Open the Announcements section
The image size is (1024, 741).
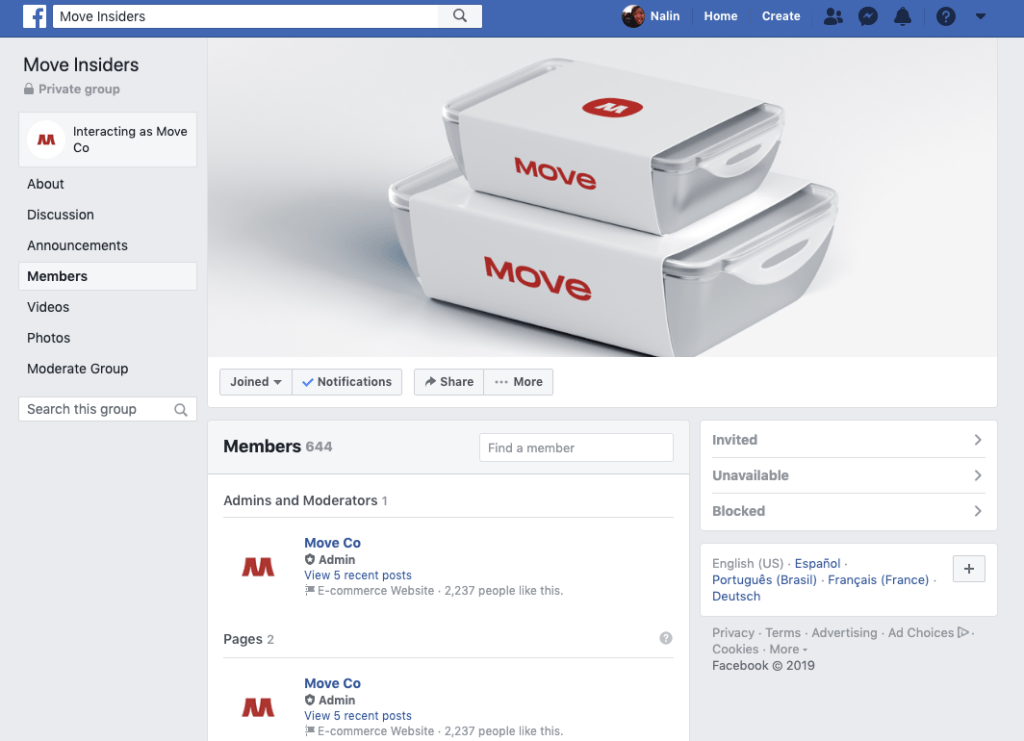coord(77,245)
